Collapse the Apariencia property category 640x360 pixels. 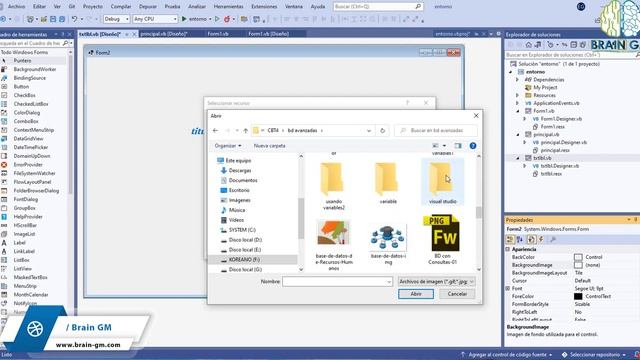[508, 249]
